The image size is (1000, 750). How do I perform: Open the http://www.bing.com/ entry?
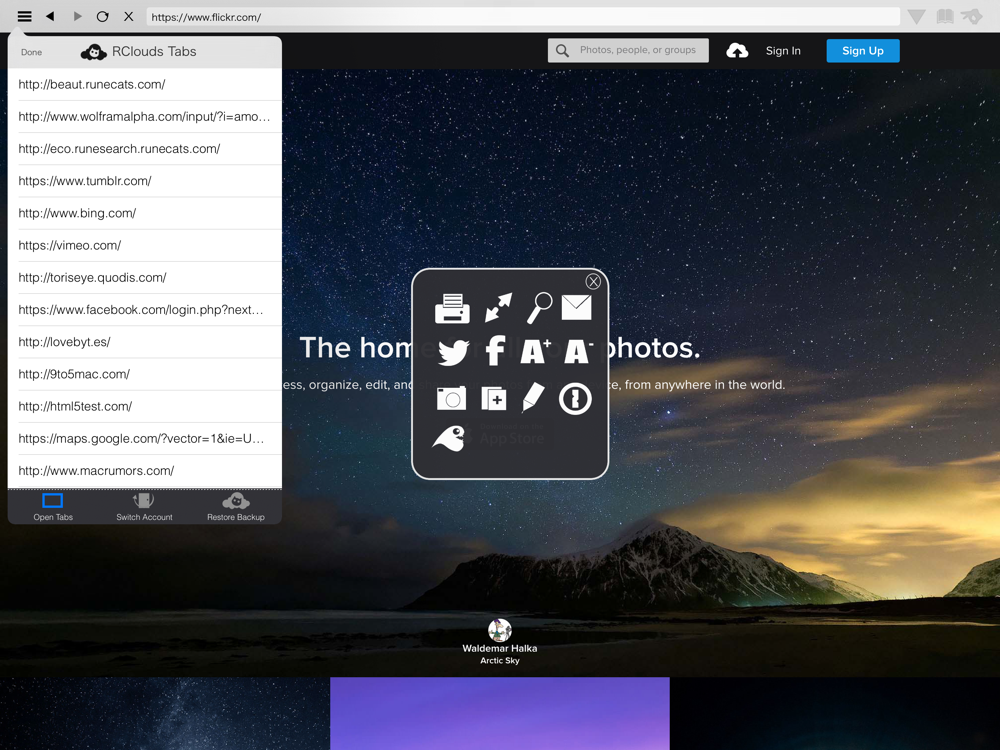145,213
